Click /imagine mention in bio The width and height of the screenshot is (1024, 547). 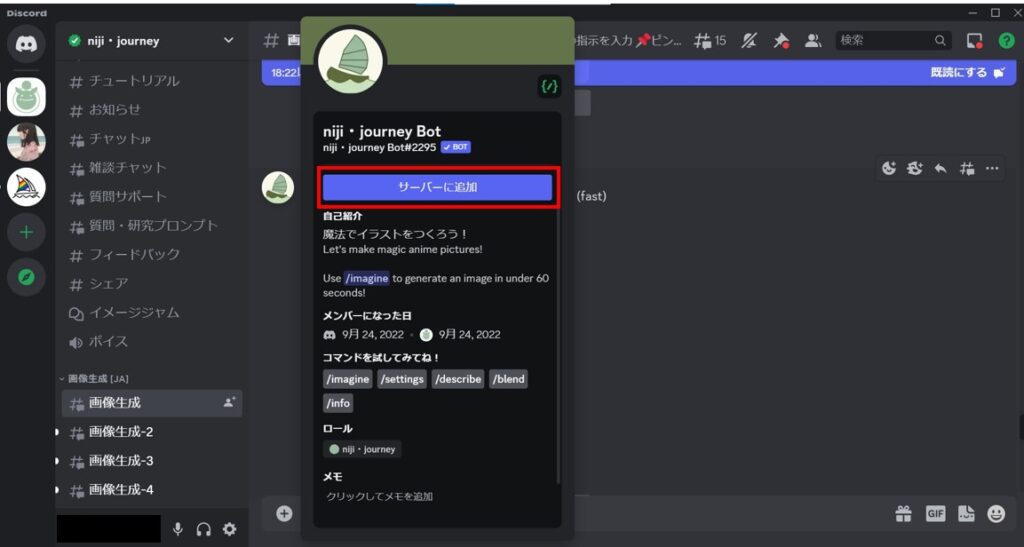coord(366,278)
